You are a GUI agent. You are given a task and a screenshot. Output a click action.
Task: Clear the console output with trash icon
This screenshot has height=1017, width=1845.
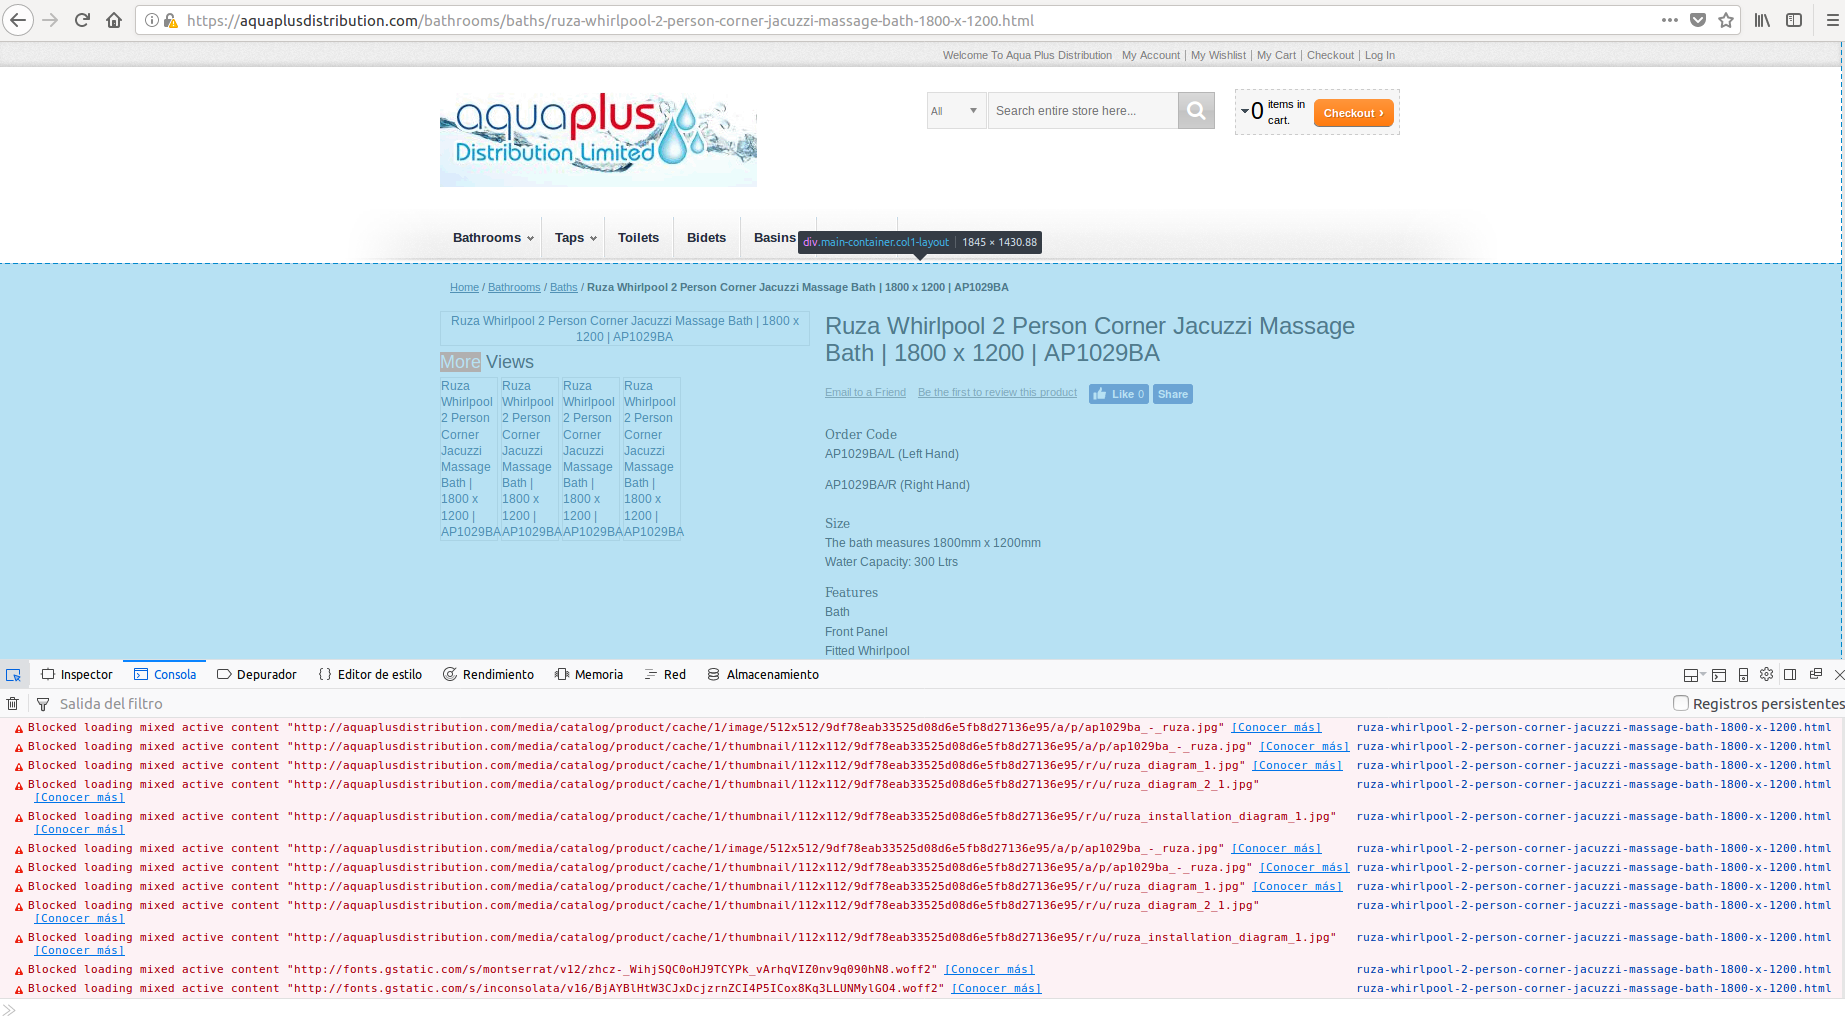point(13,703)
